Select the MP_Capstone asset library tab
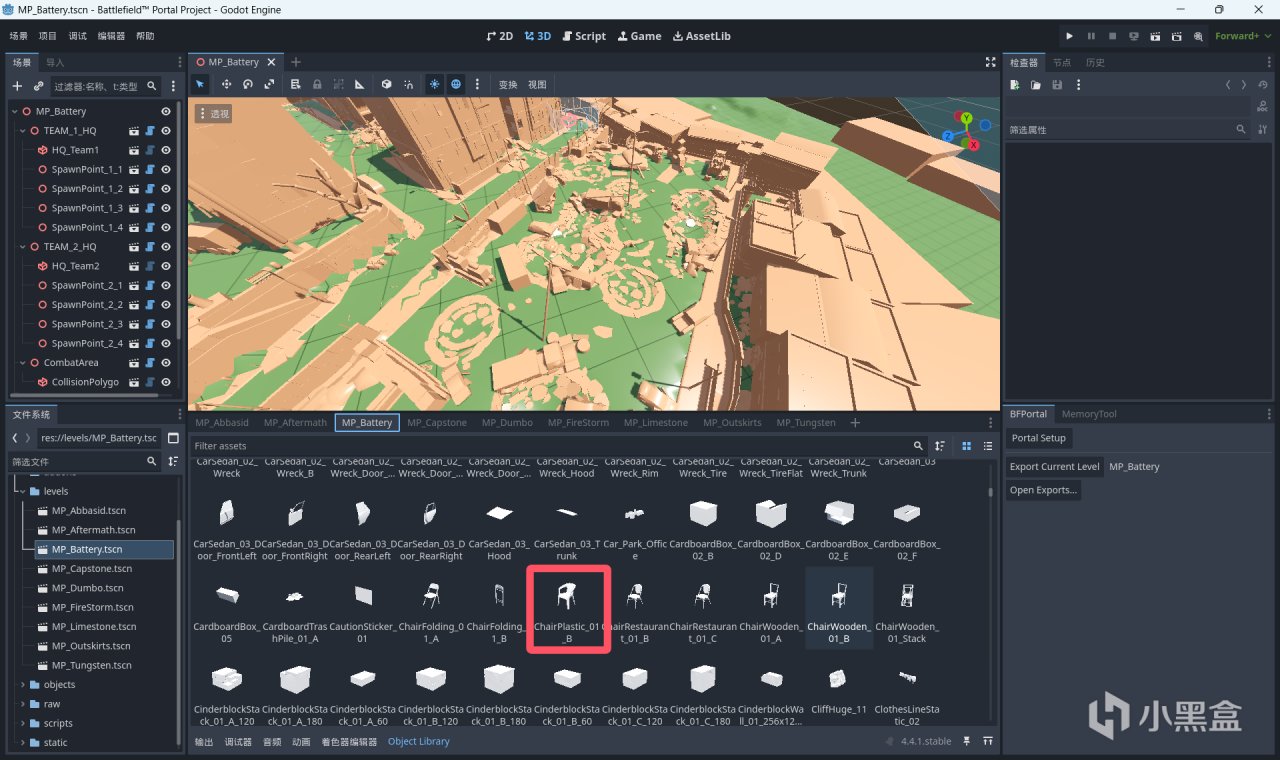This screenshot has height=760, width=1280. coord(436,422)
